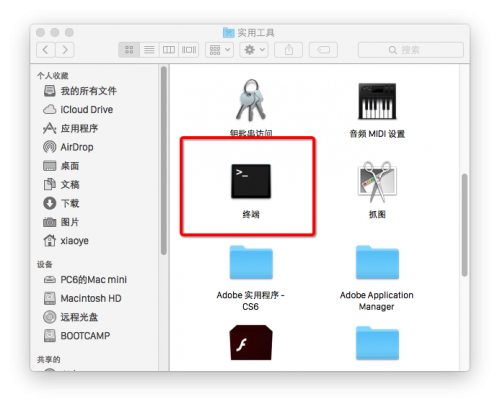Open the Terminal (终端) app icon
The height and width of the screenshot is (407, 500).
(251, 181)
